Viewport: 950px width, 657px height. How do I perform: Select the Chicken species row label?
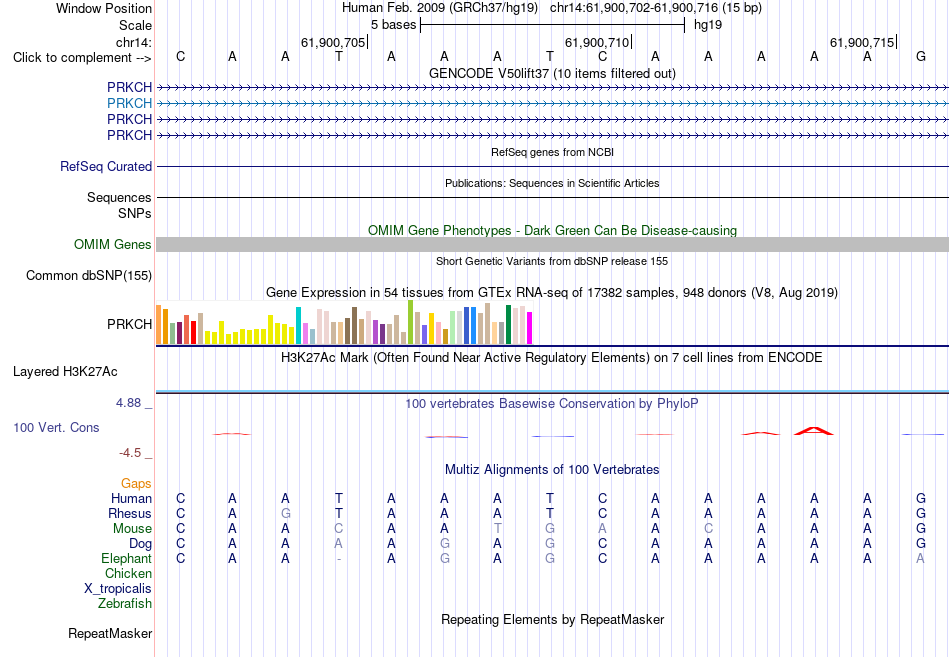[128, 573]
